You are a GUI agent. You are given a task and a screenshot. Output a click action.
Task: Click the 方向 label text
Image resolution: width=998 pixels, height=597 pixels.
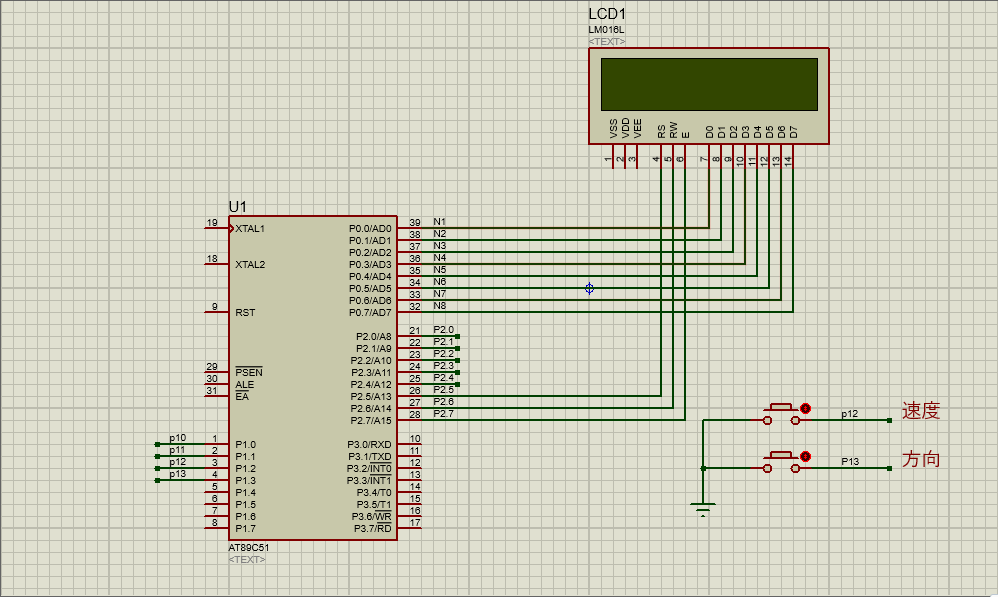coord(921,459)
